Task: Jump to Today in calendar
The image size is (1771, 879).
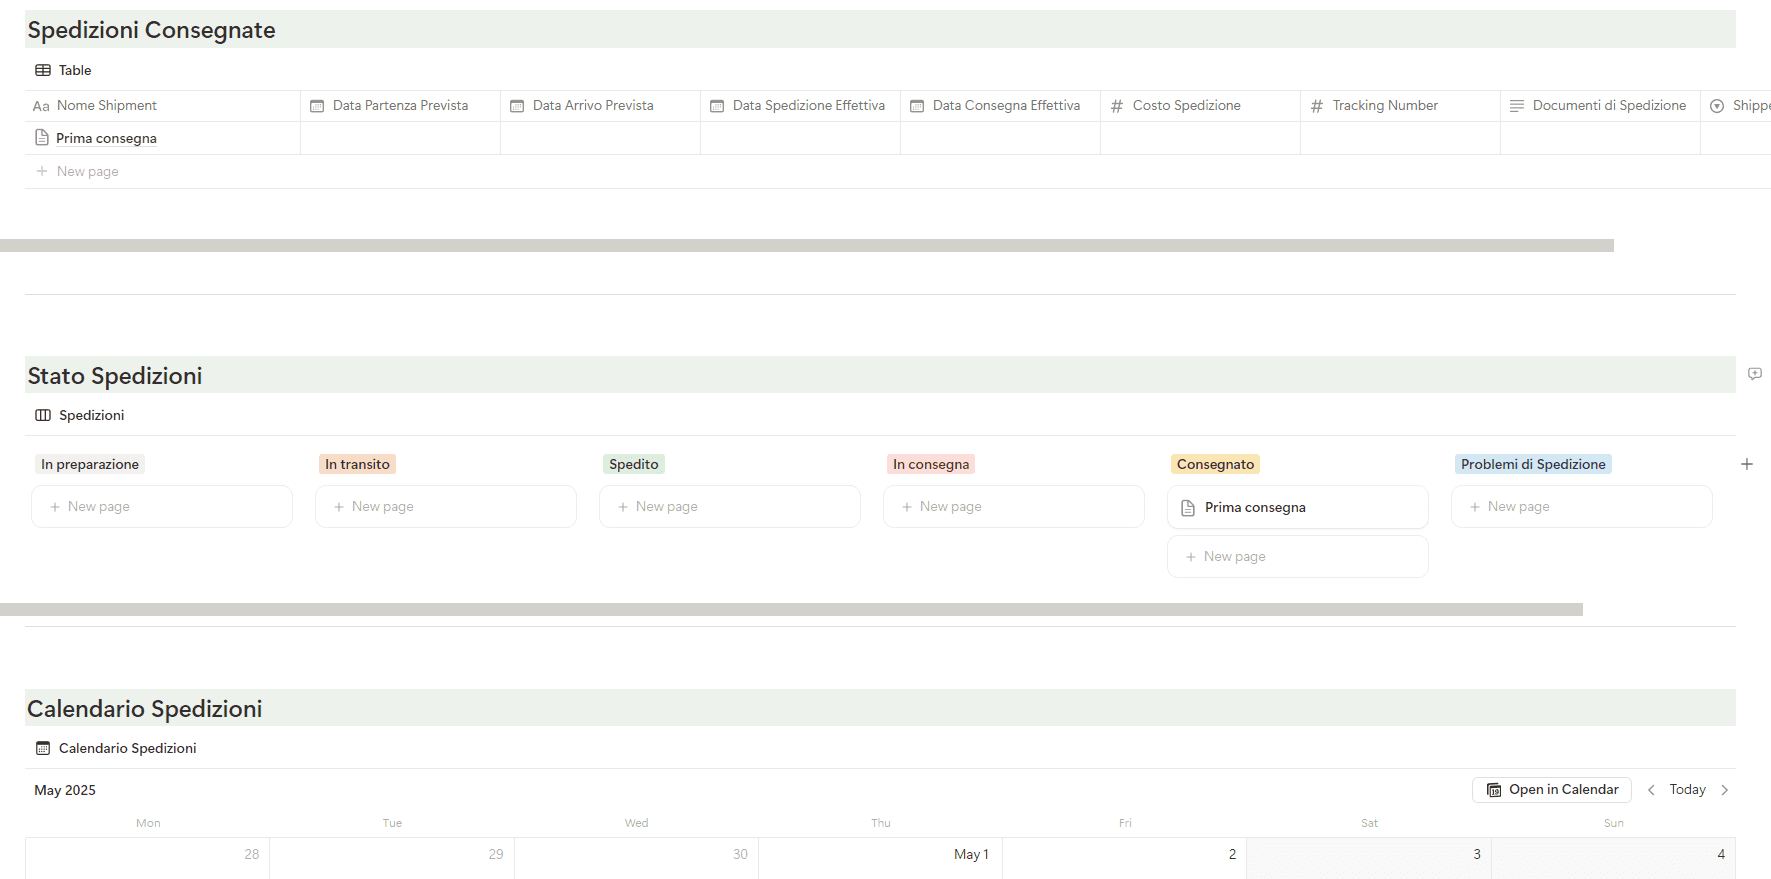Action: (1687, 790)
